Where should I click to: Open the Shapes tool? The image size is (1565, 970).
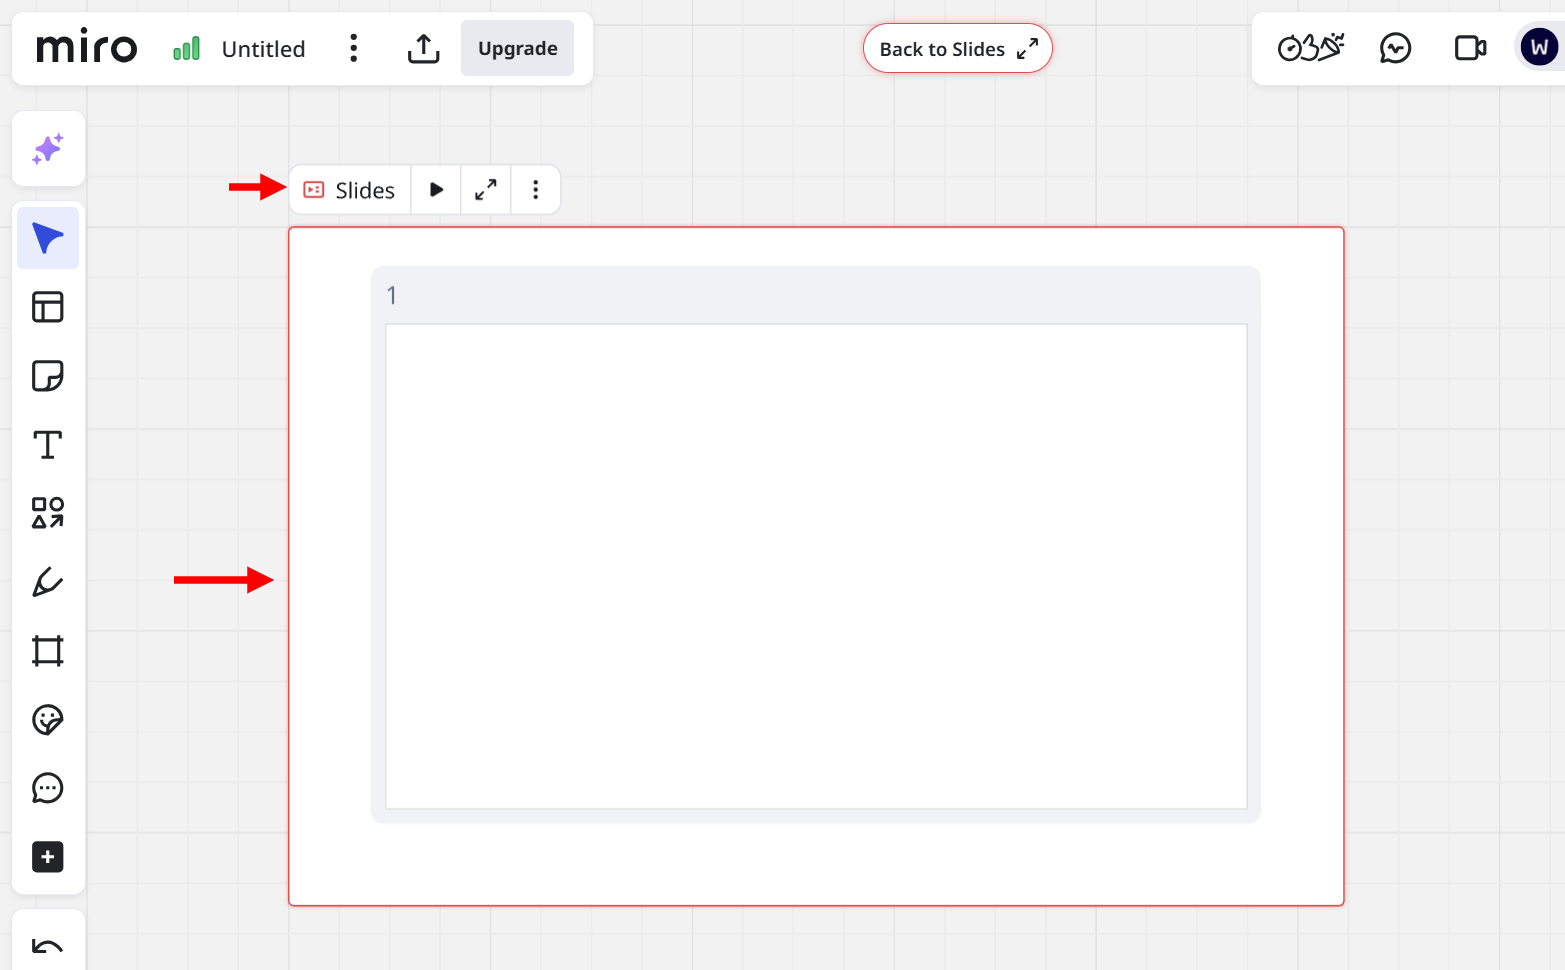coord(47,512)
